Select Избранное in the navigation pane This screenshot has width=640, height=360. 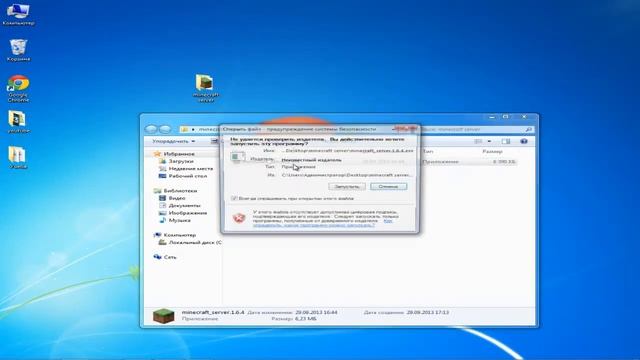point(174,154)
